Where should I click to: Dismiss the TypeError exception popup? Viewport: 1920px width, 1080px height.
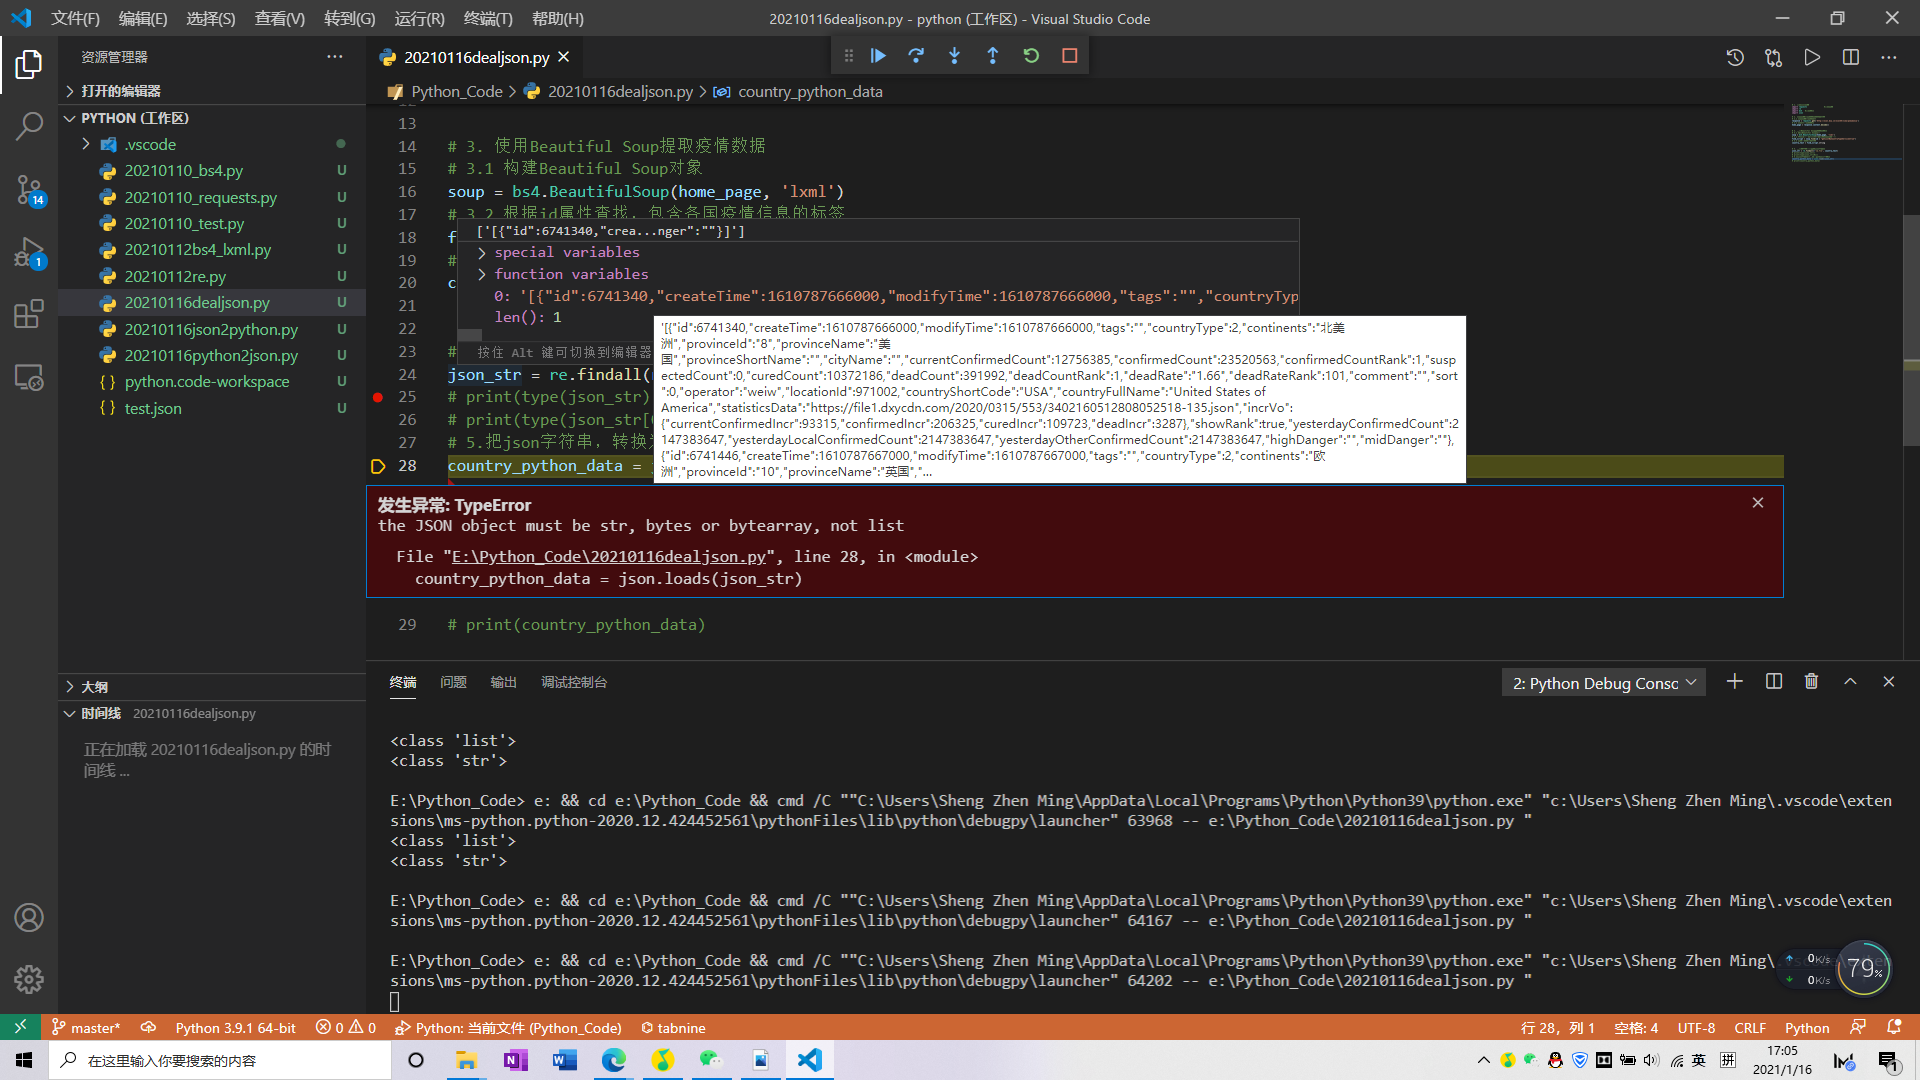tap(1757, 502)
